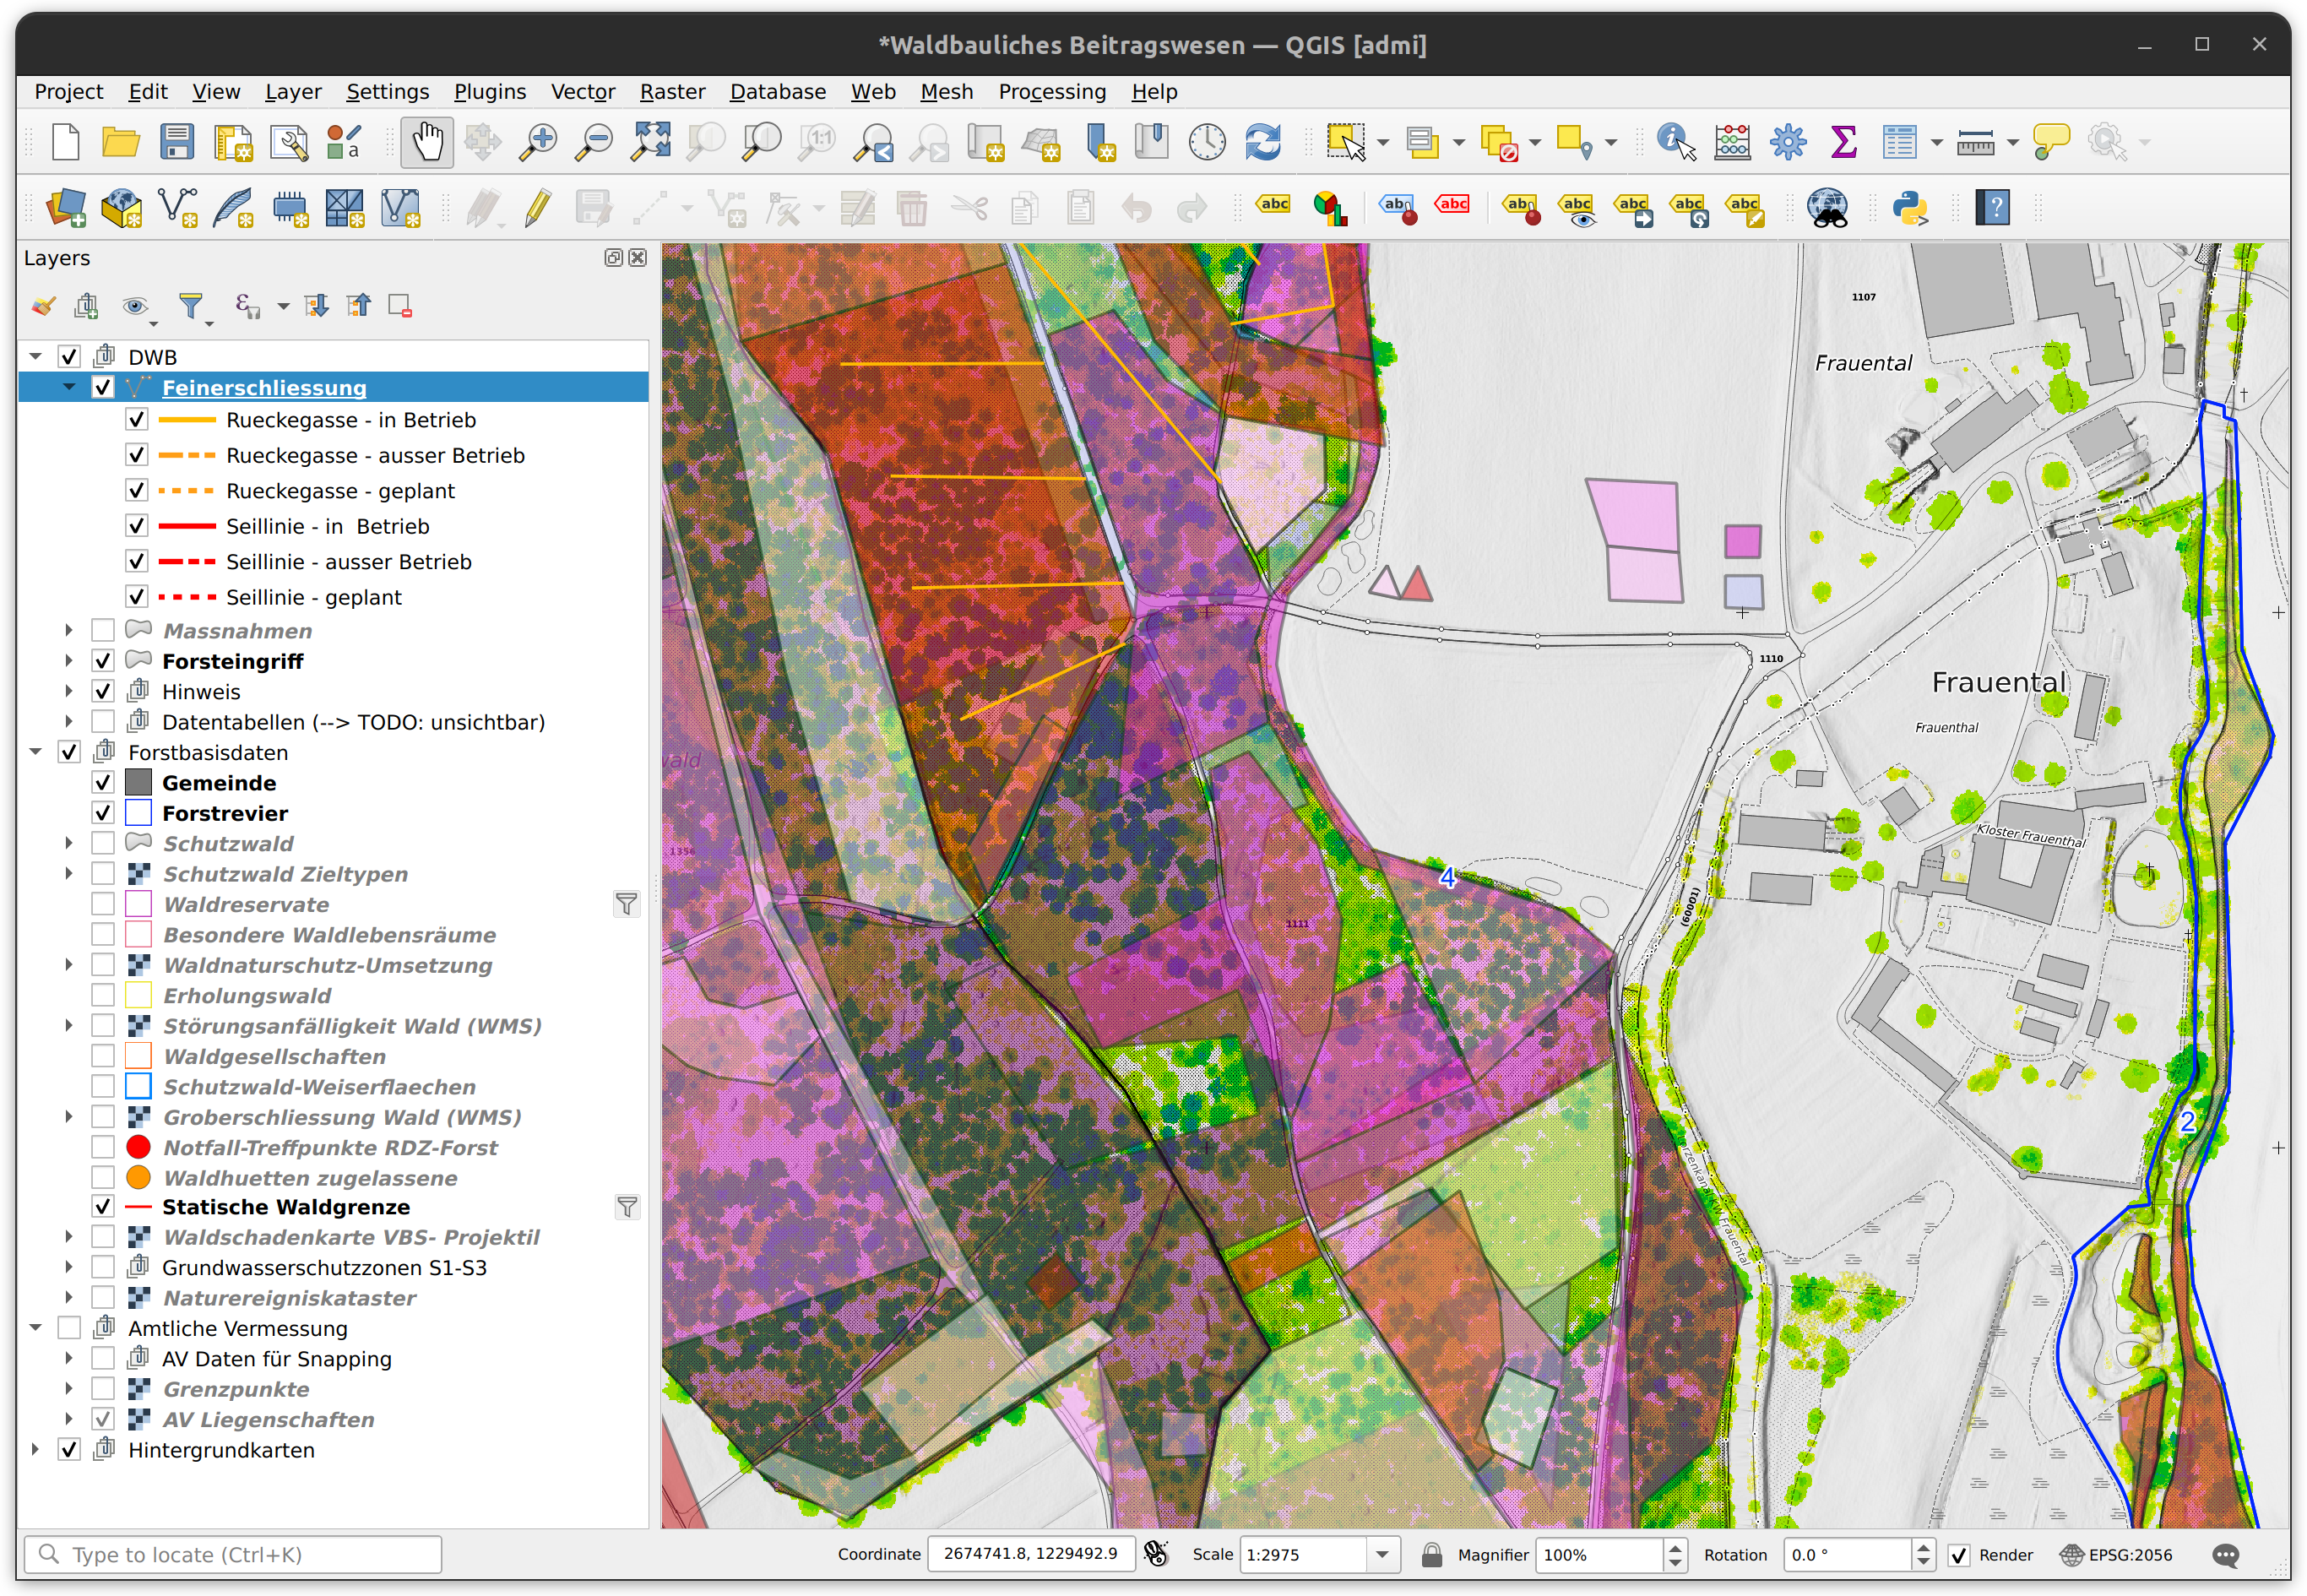Open the Statistical Summary sigma icon
Screen dimensions: 2307x1596
tap(1843, 142)
